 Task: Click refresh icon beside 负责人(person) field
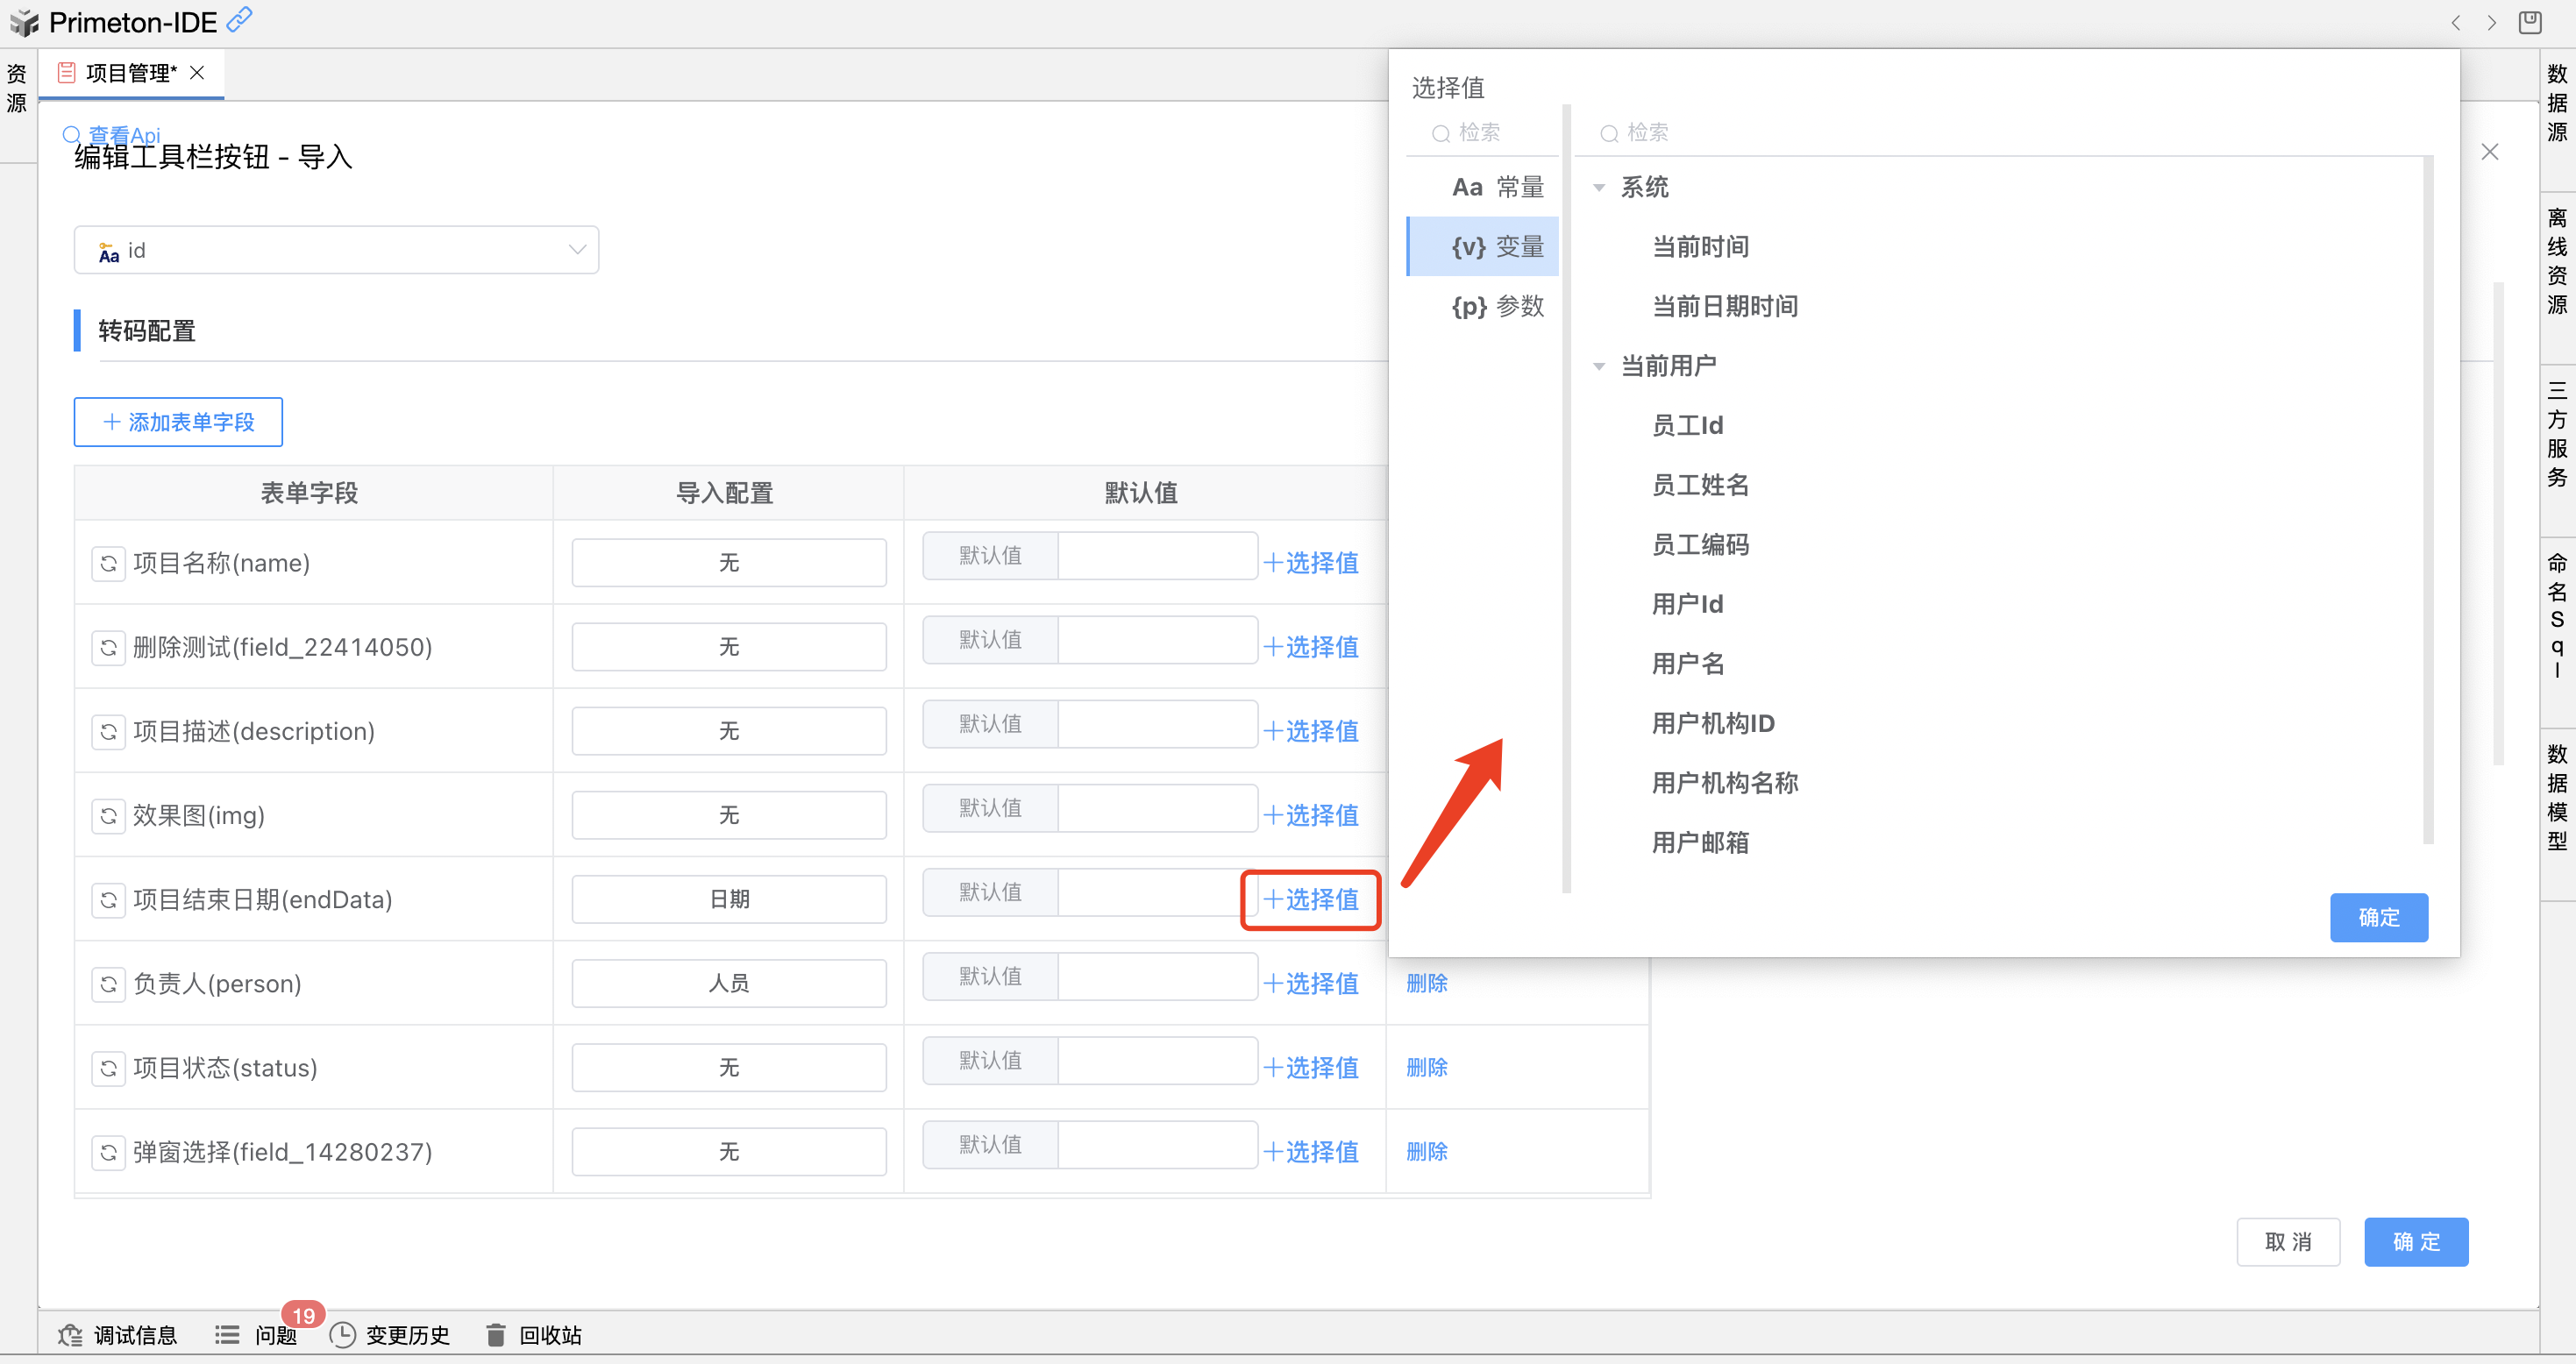point(108,984)
